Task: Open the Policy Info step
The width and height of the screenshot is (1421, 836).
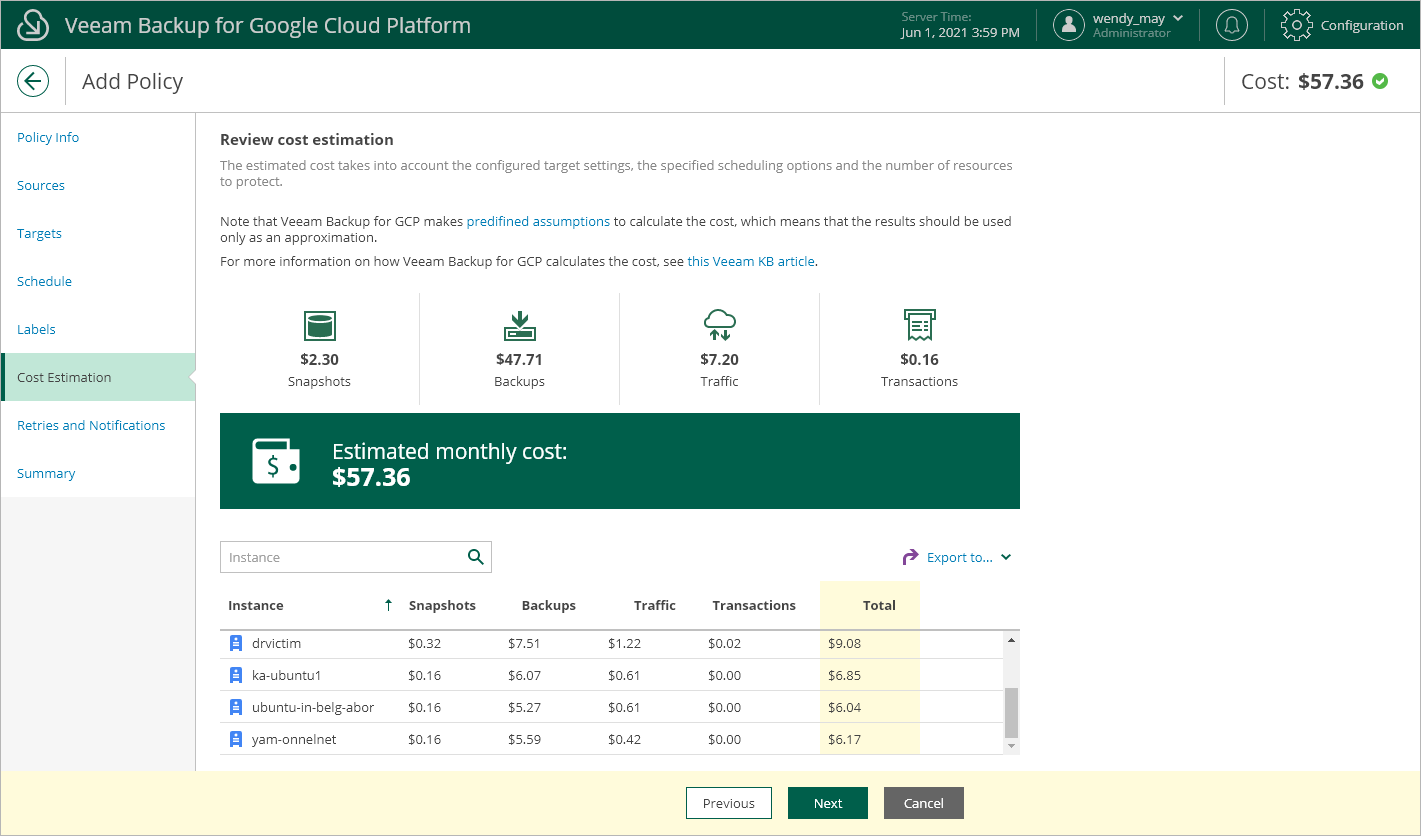Action: click(x=48, y=137)
